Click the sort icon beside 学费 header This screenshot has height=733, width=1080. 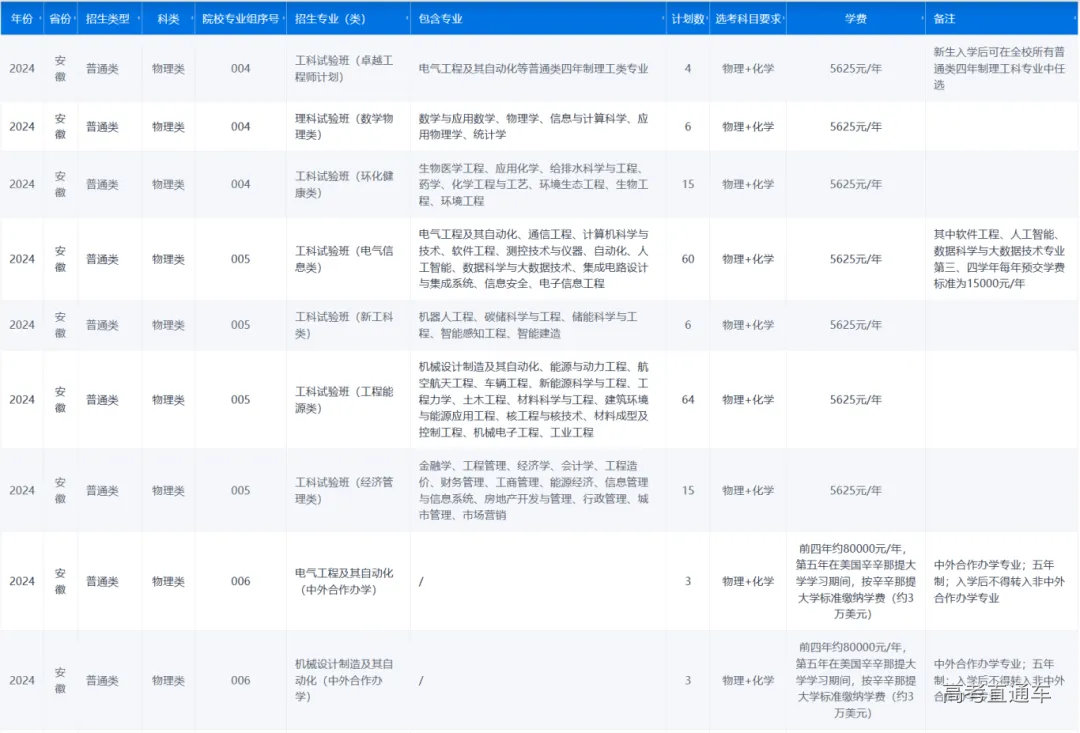[x=921, y=18]
